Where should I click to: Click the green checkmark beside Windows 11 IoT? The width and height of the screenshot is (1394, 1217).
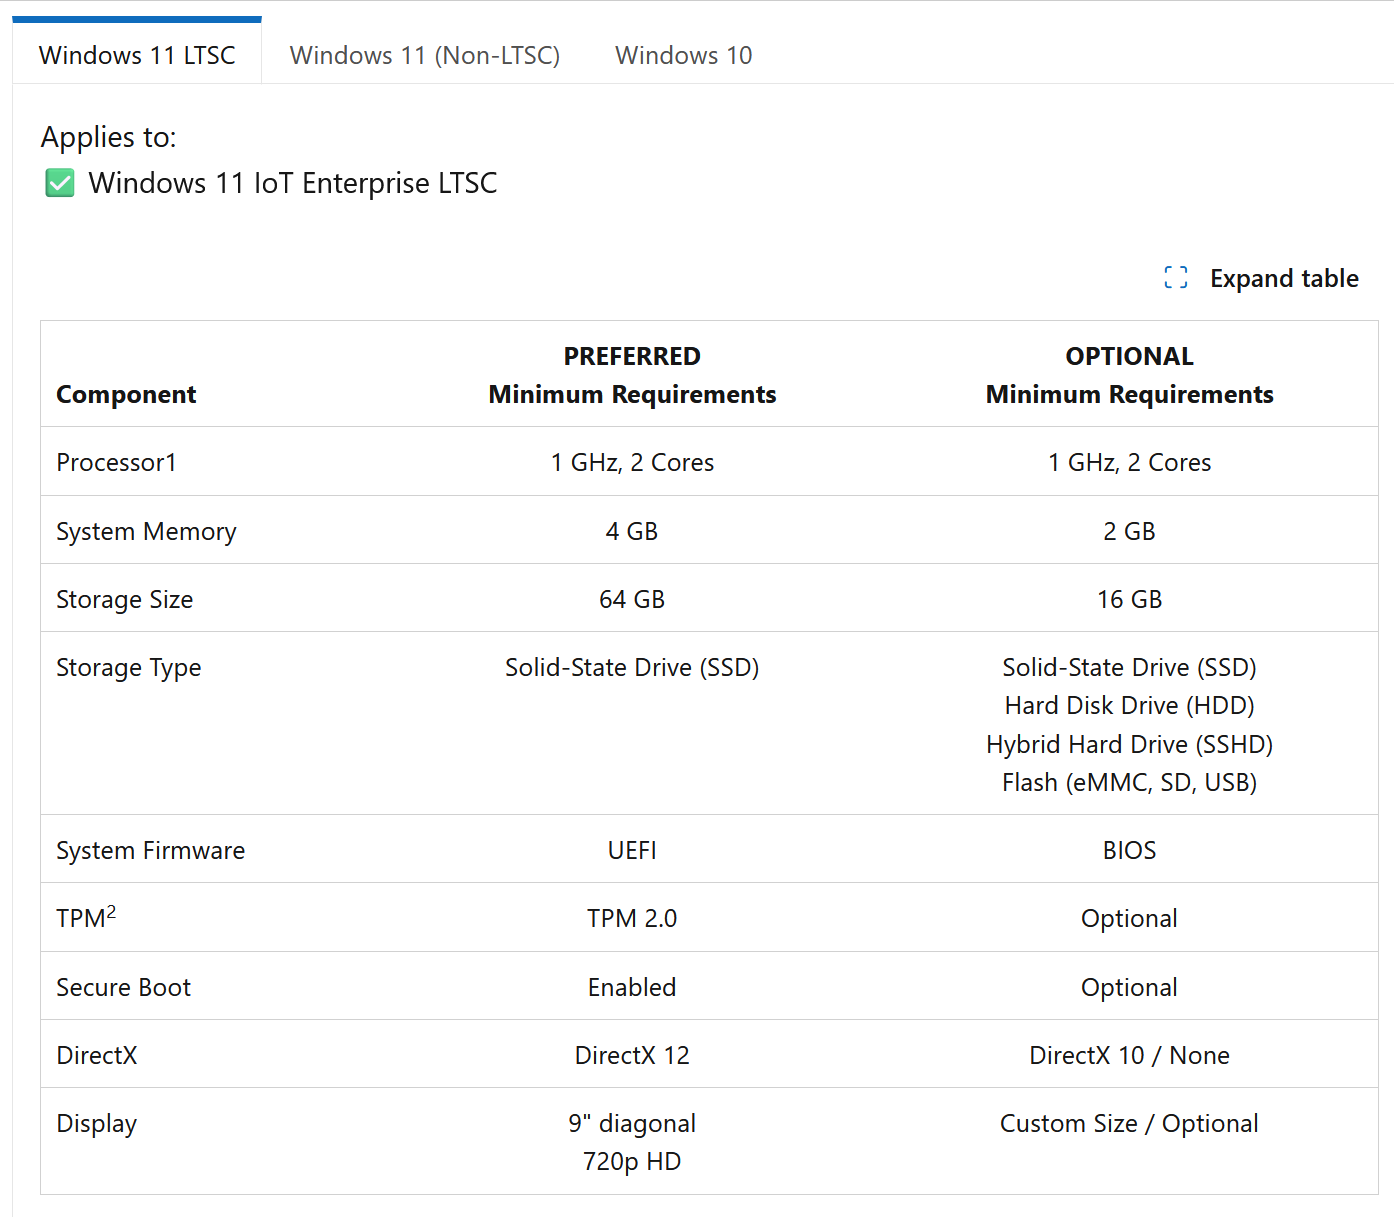(60, 183)
